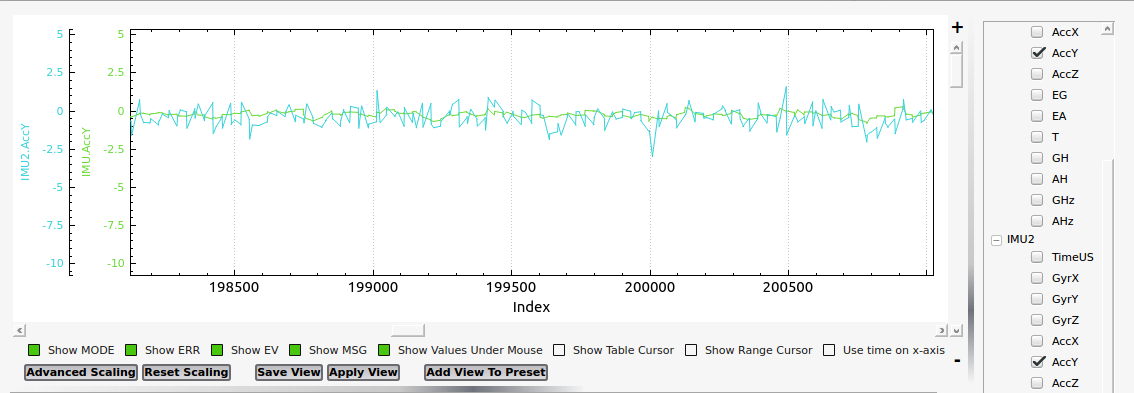The height and width of the screenshot is (393, 1134).
Task: Check the GHz item
Action: click(1037, 200)
